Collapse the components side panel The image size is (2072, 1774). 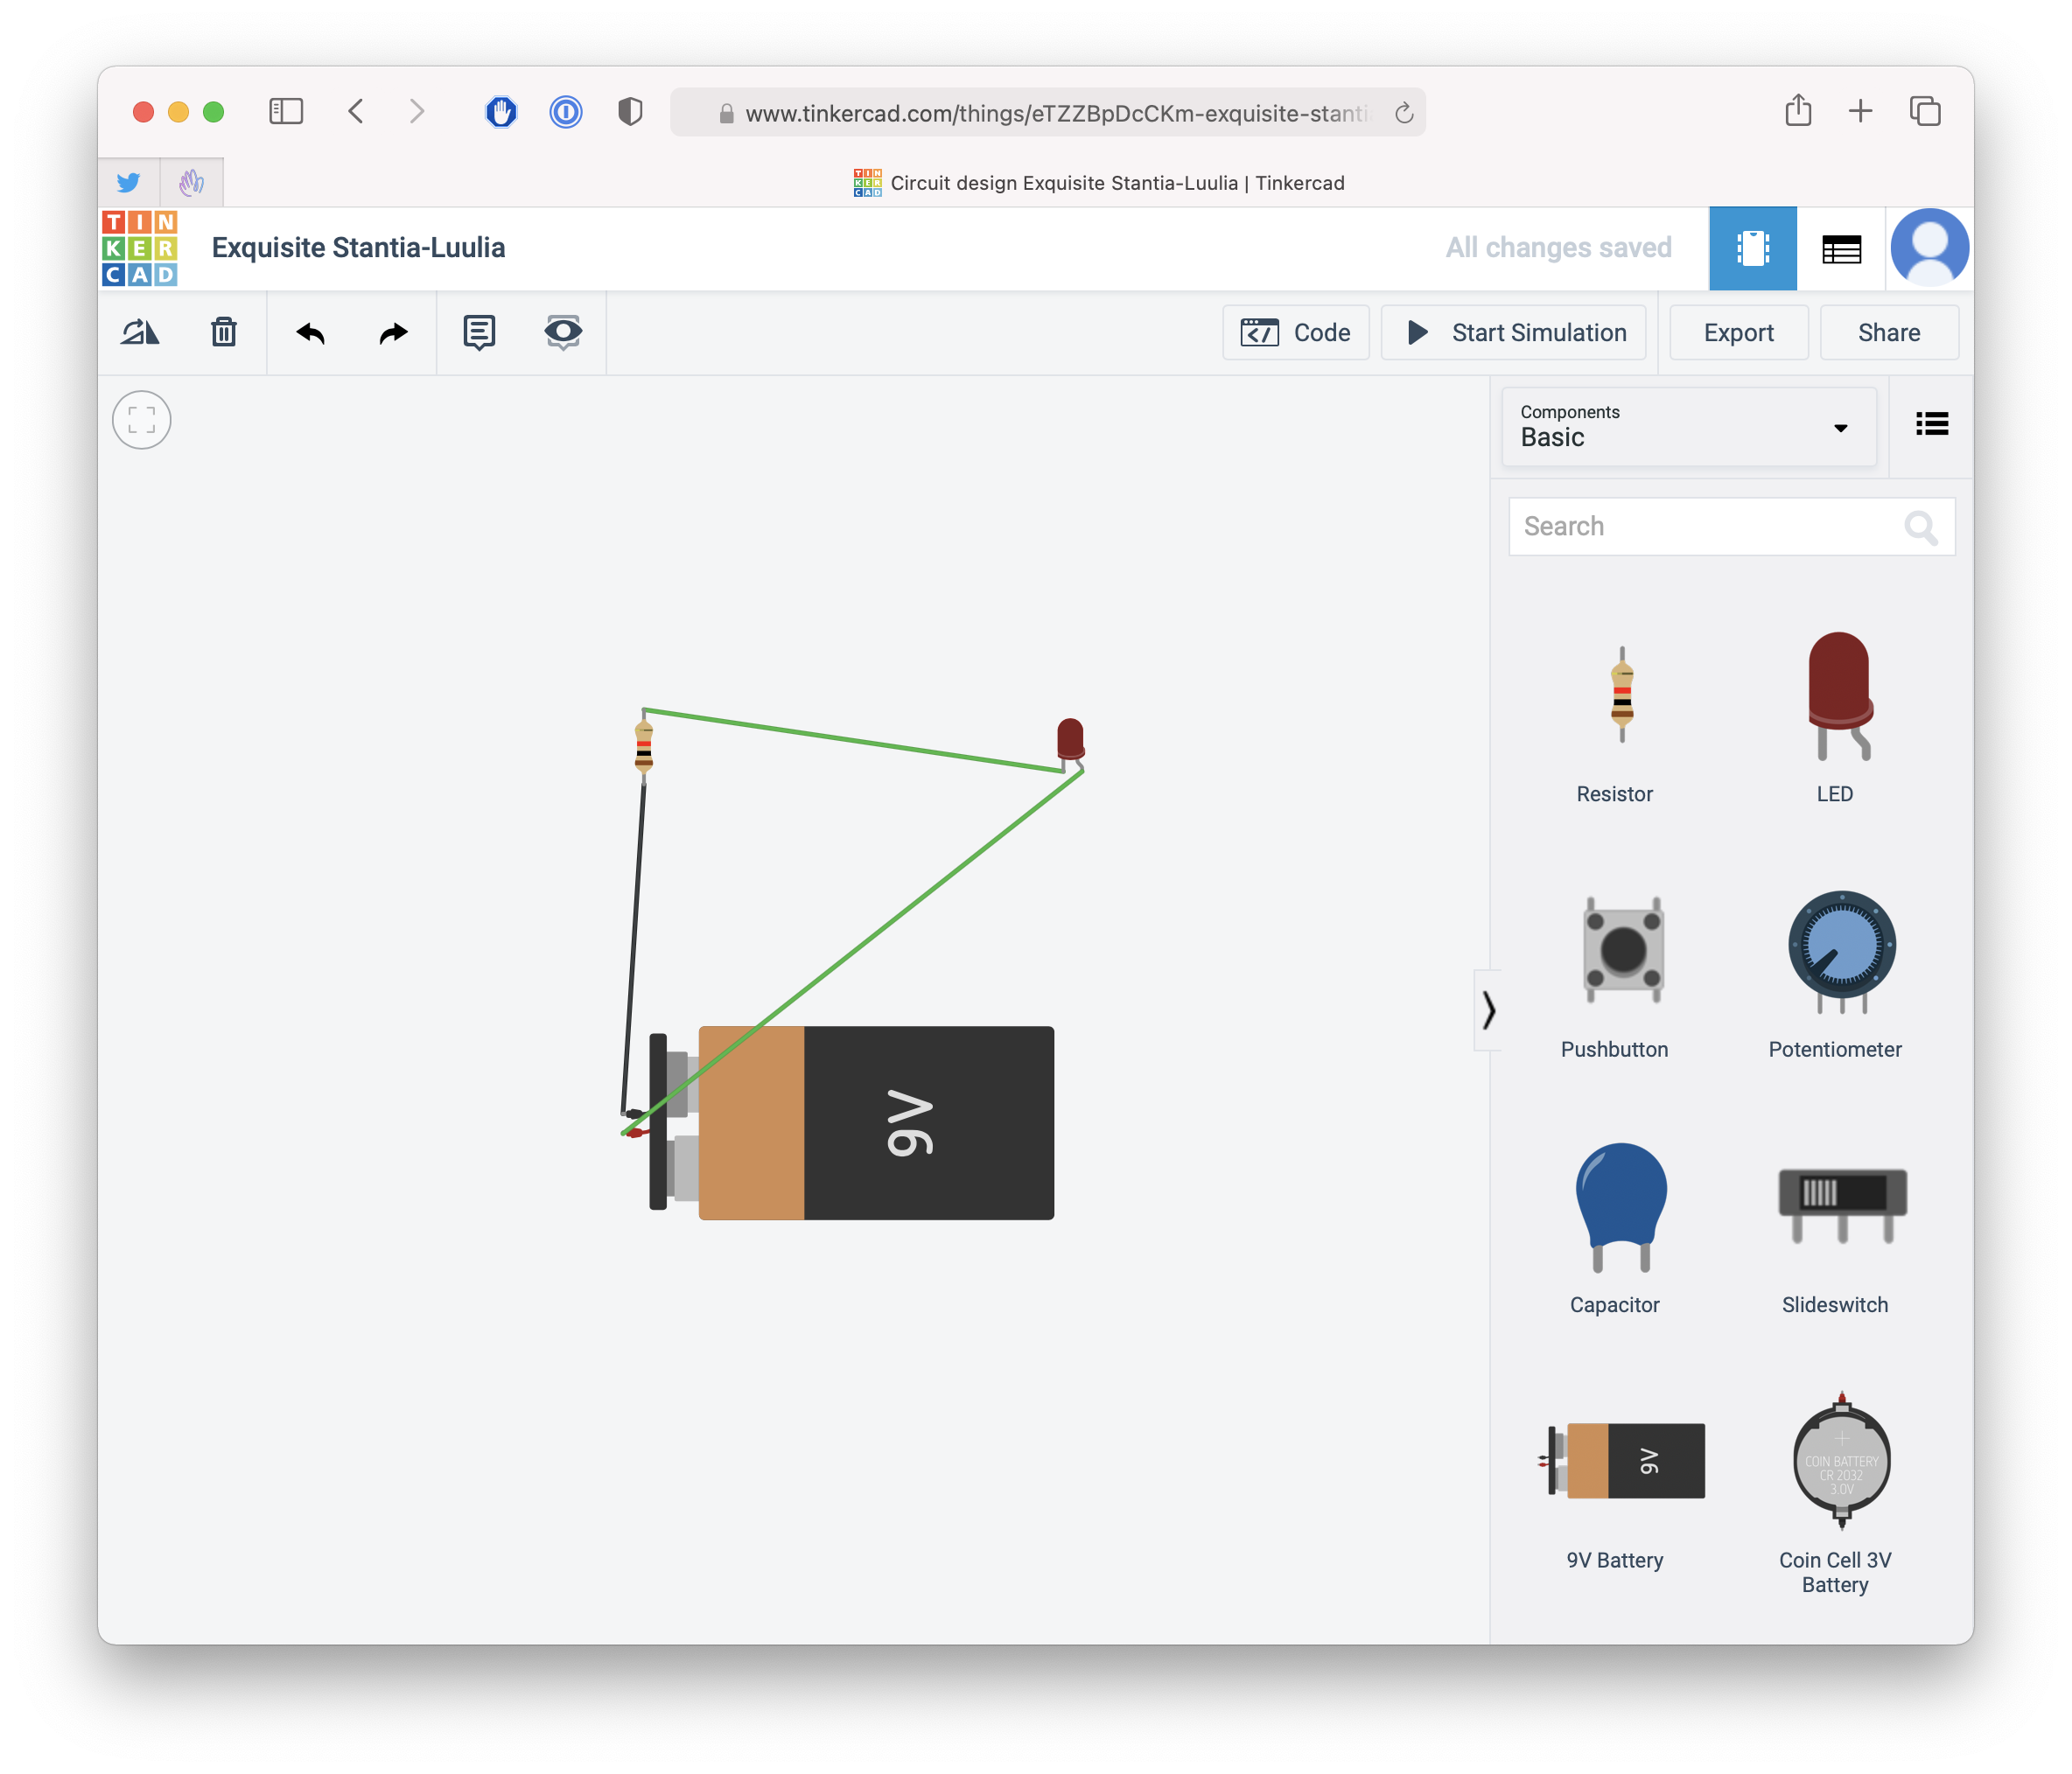[x=1488, y=1010]
